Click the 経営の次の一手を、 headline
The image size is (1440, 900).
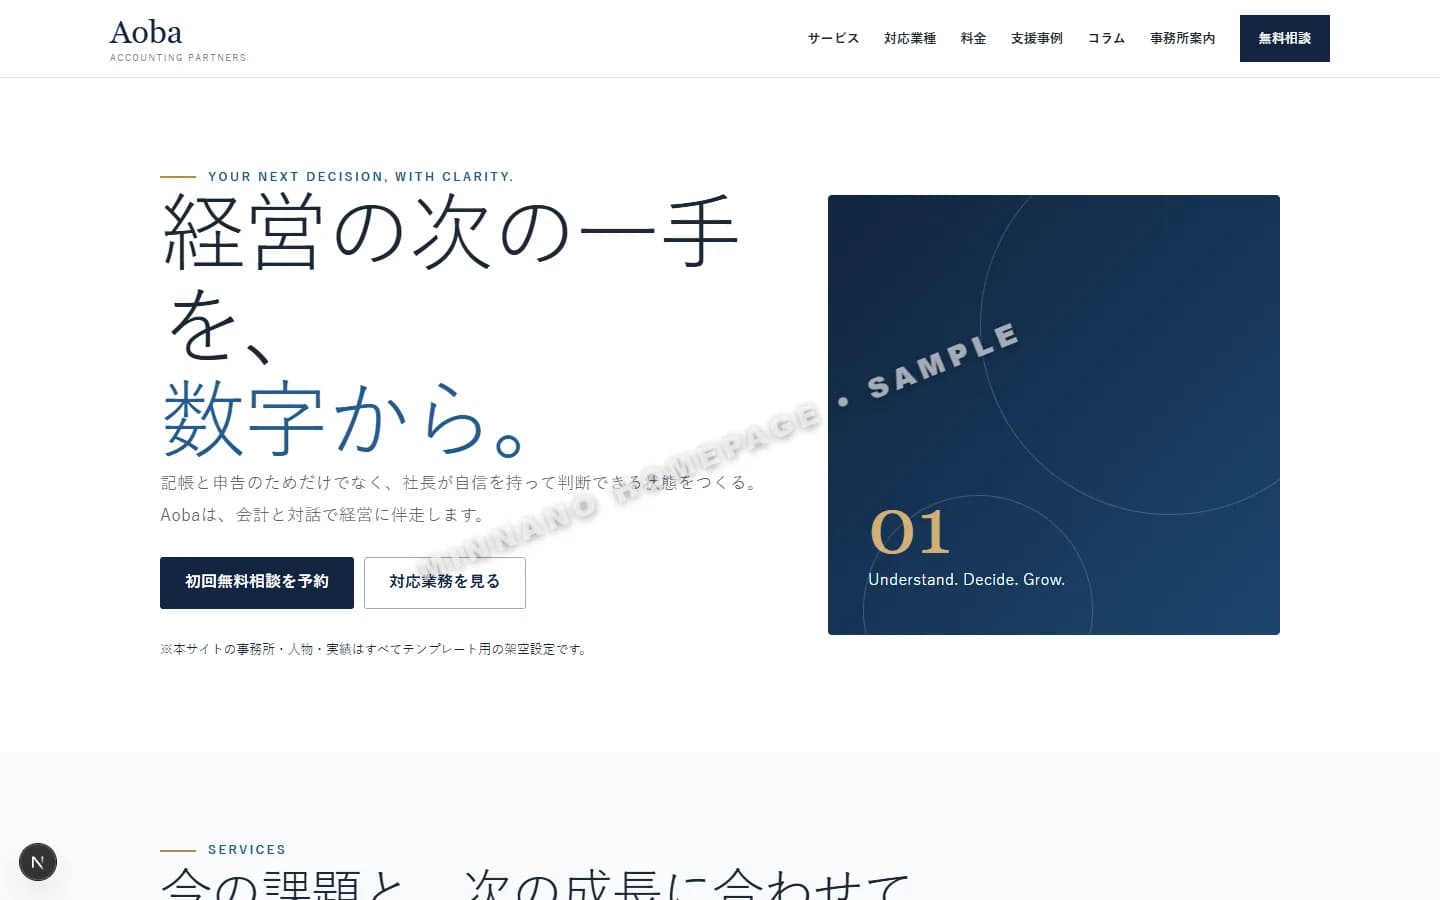(450, 277)
